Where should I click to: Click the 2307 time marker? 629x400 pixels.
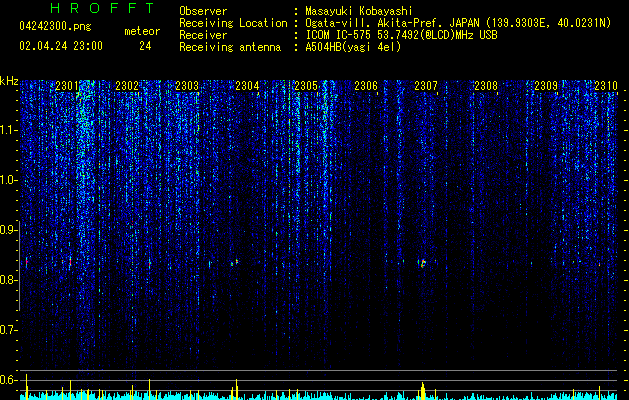click(x=426, y=86)
